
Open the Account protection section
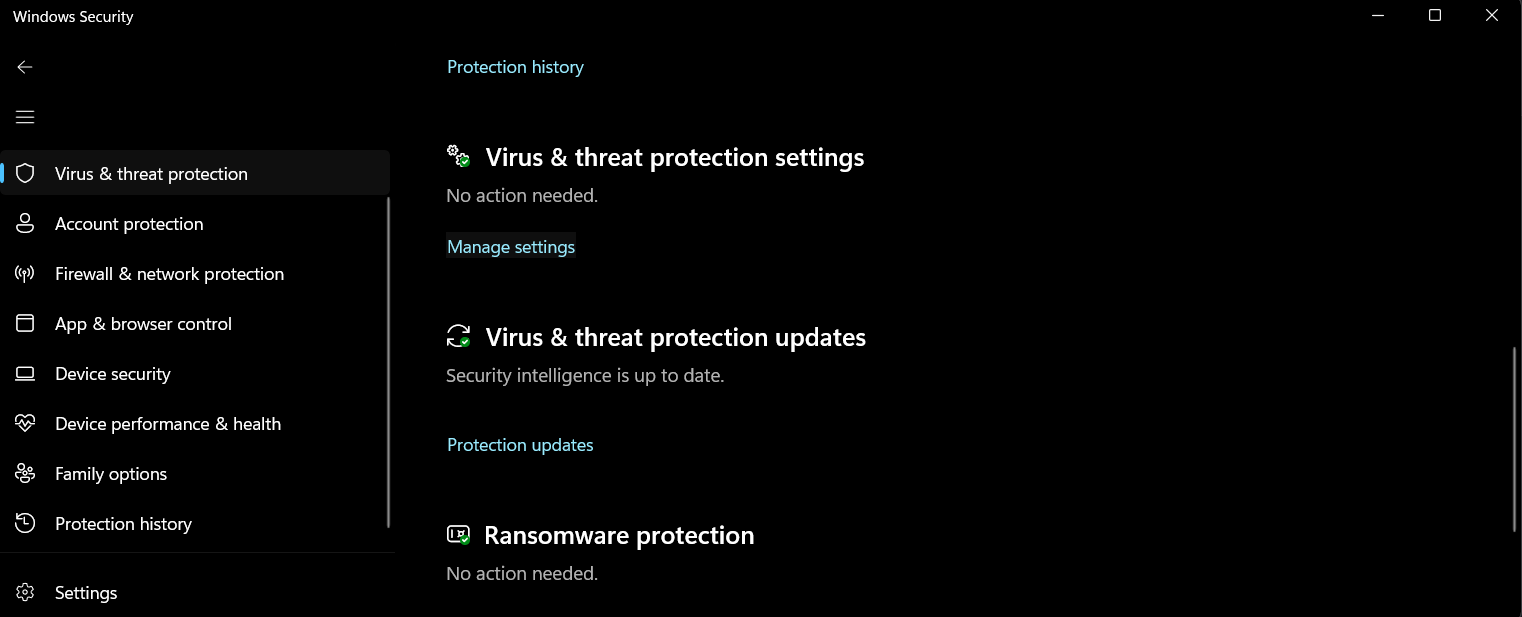point(129,224)
